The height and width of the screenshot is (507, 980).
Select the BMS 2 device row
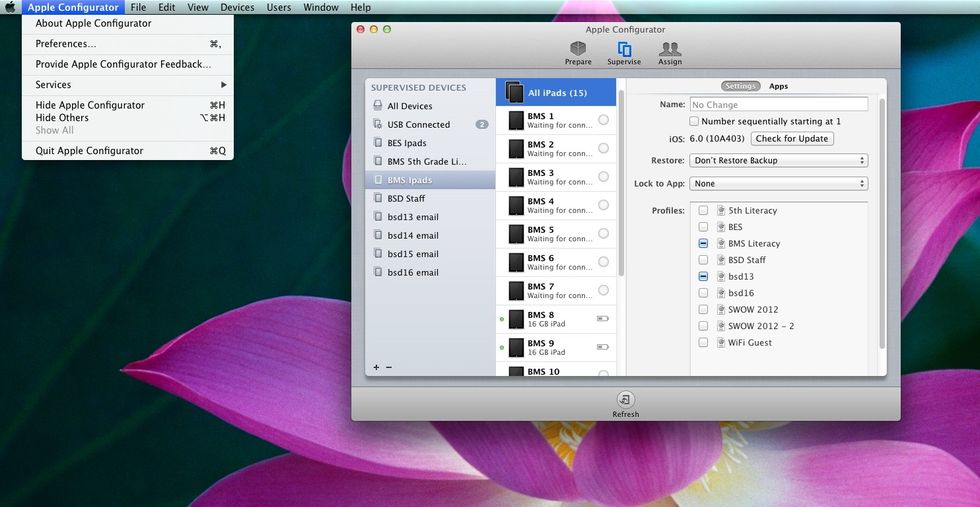pyautogui.click(x=556, y=149)
